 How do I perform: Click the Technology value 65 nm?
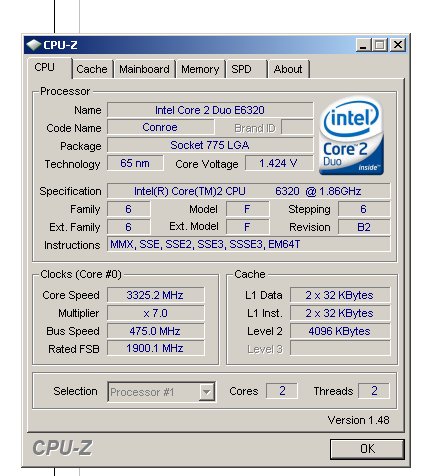coord(135,163)
